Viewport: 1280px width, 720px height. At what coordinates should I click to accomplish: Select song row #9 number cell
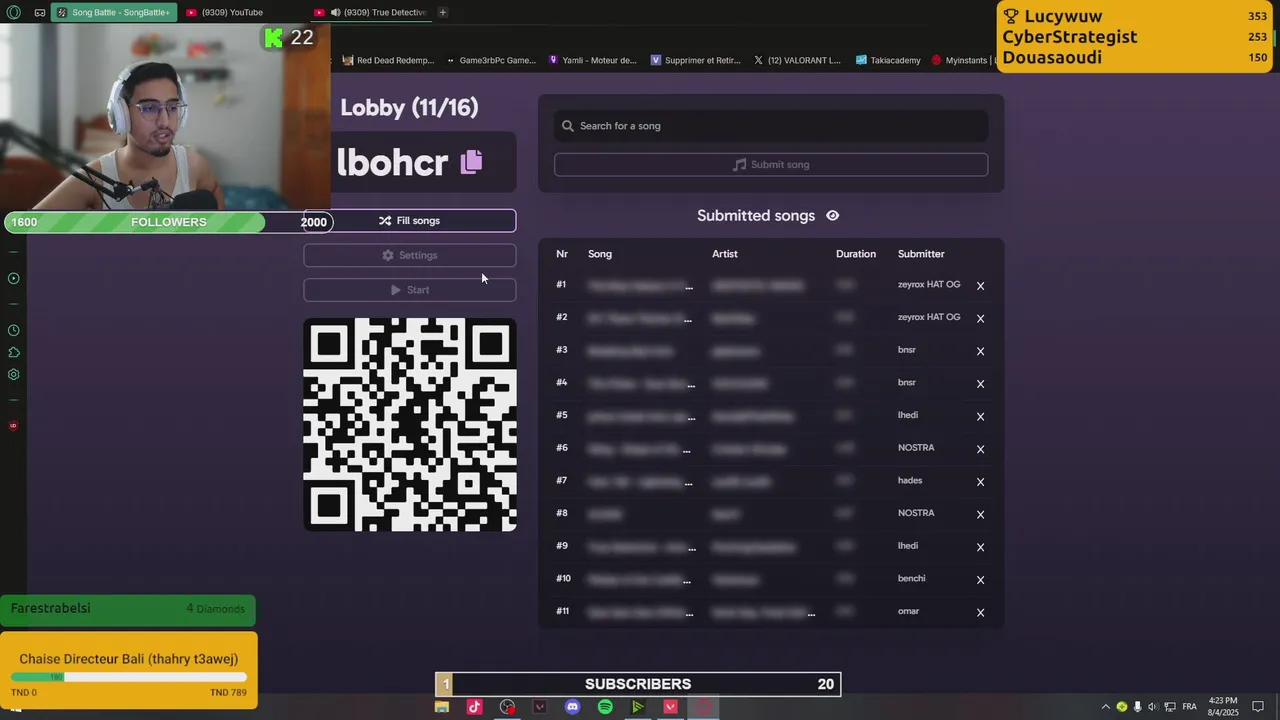[x=562, y=546]
